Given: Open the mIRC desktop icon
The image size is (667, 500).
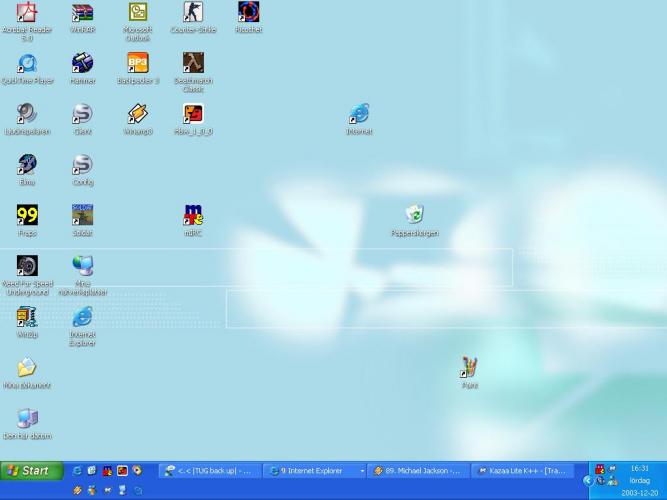Looking at the screenshot, I should (x=193, y=216).
